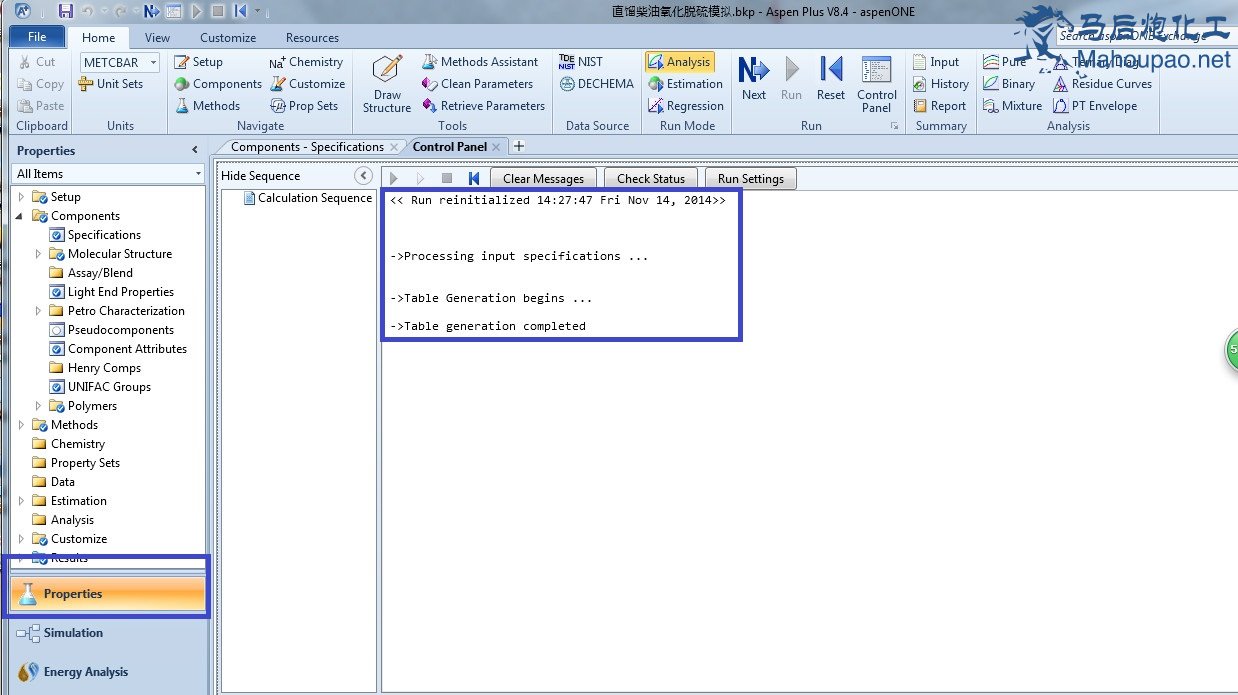The image size is (1238, 695).
Task: Open the run History
Action: (x=940, y=84)
